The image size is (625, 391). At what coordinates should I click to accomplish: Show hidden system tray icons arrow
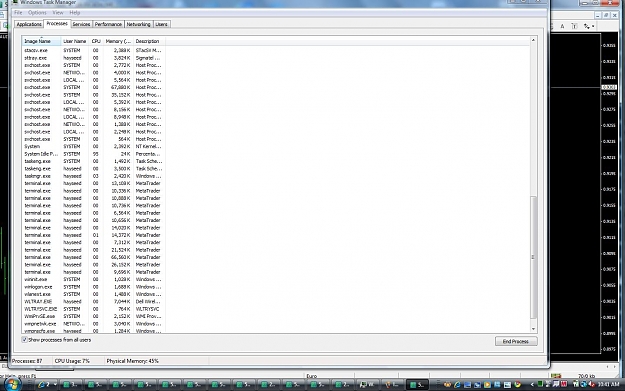click(532, 385)
